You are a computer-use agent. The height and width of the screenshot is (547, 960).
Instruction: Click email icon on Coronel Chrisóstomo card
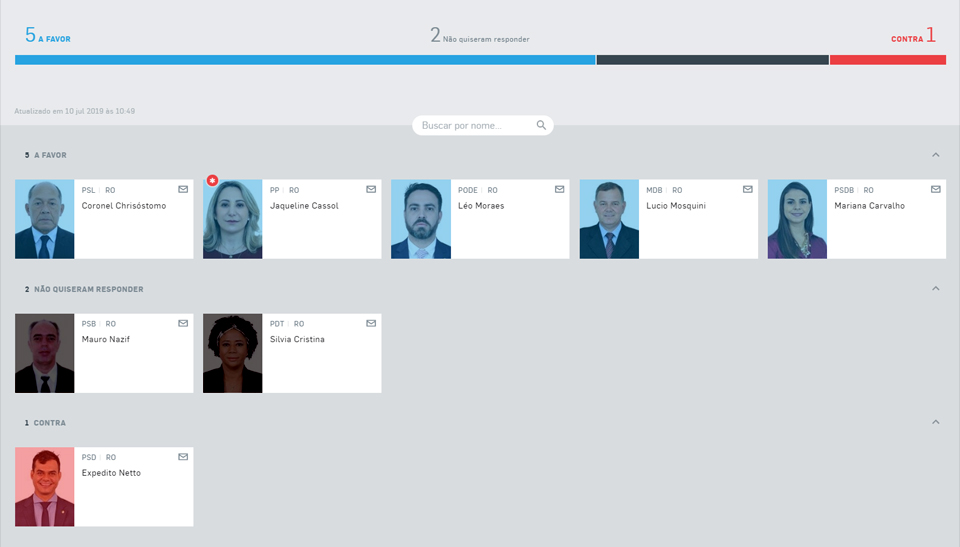click(x=183, y=189)
